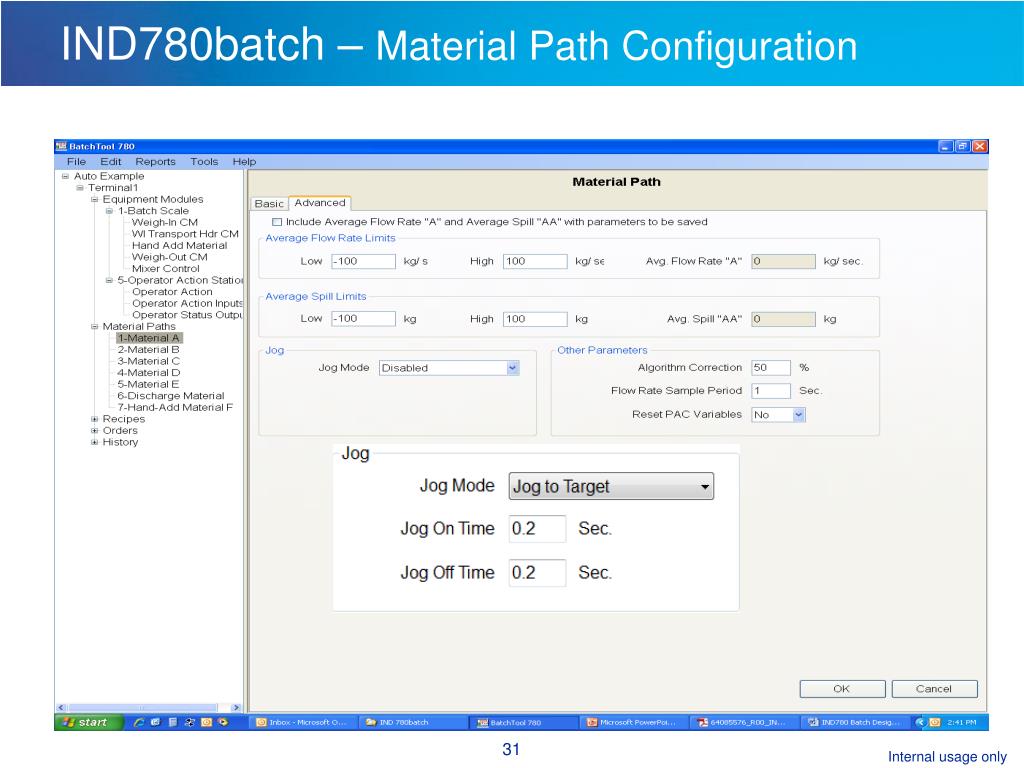The height and width of the screenshot is (768, 1024).
Task: Click Average Spill Low field
Action: pyautogui.click(x=363, y=319)
